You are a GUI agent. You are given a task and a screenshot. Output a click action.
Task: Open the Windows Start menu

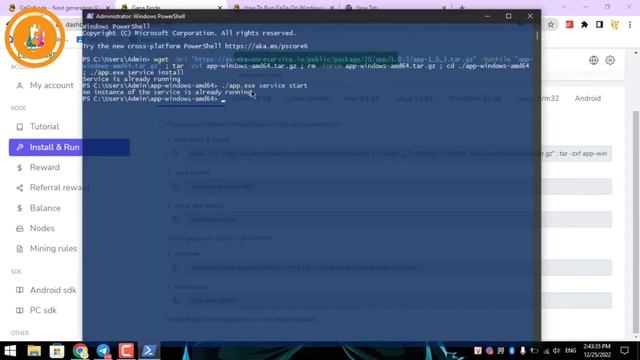click(10, 351)
